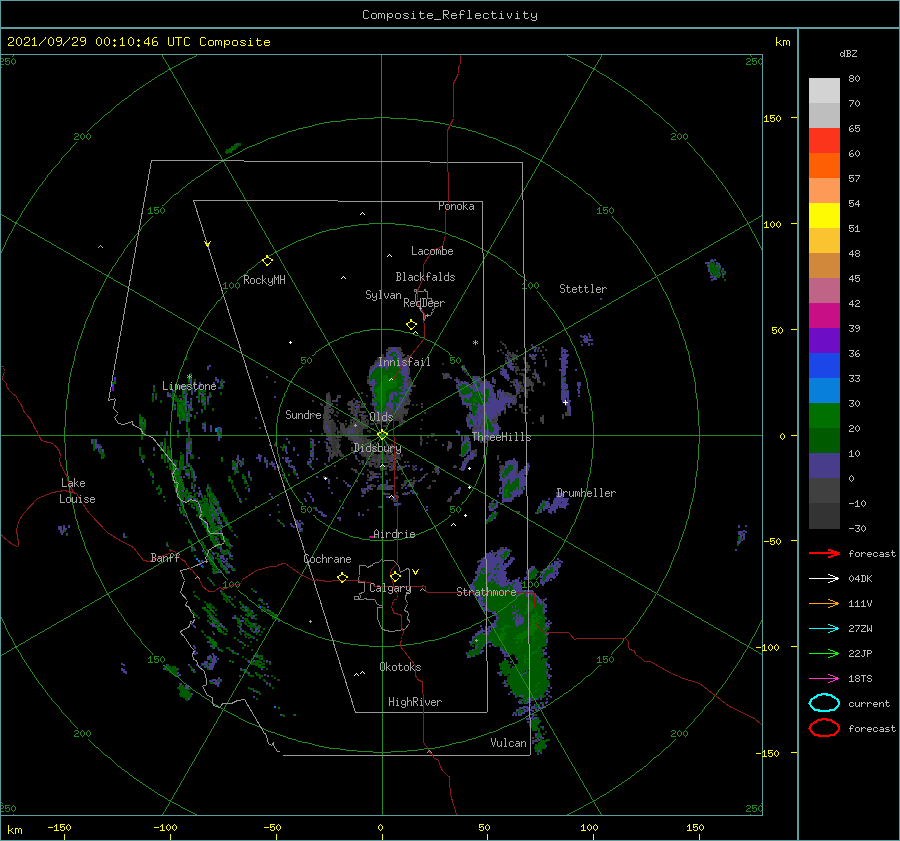Select the Strathmore label on the map
The height and width of the screenshot is (841, 900).
pos(486,592)
